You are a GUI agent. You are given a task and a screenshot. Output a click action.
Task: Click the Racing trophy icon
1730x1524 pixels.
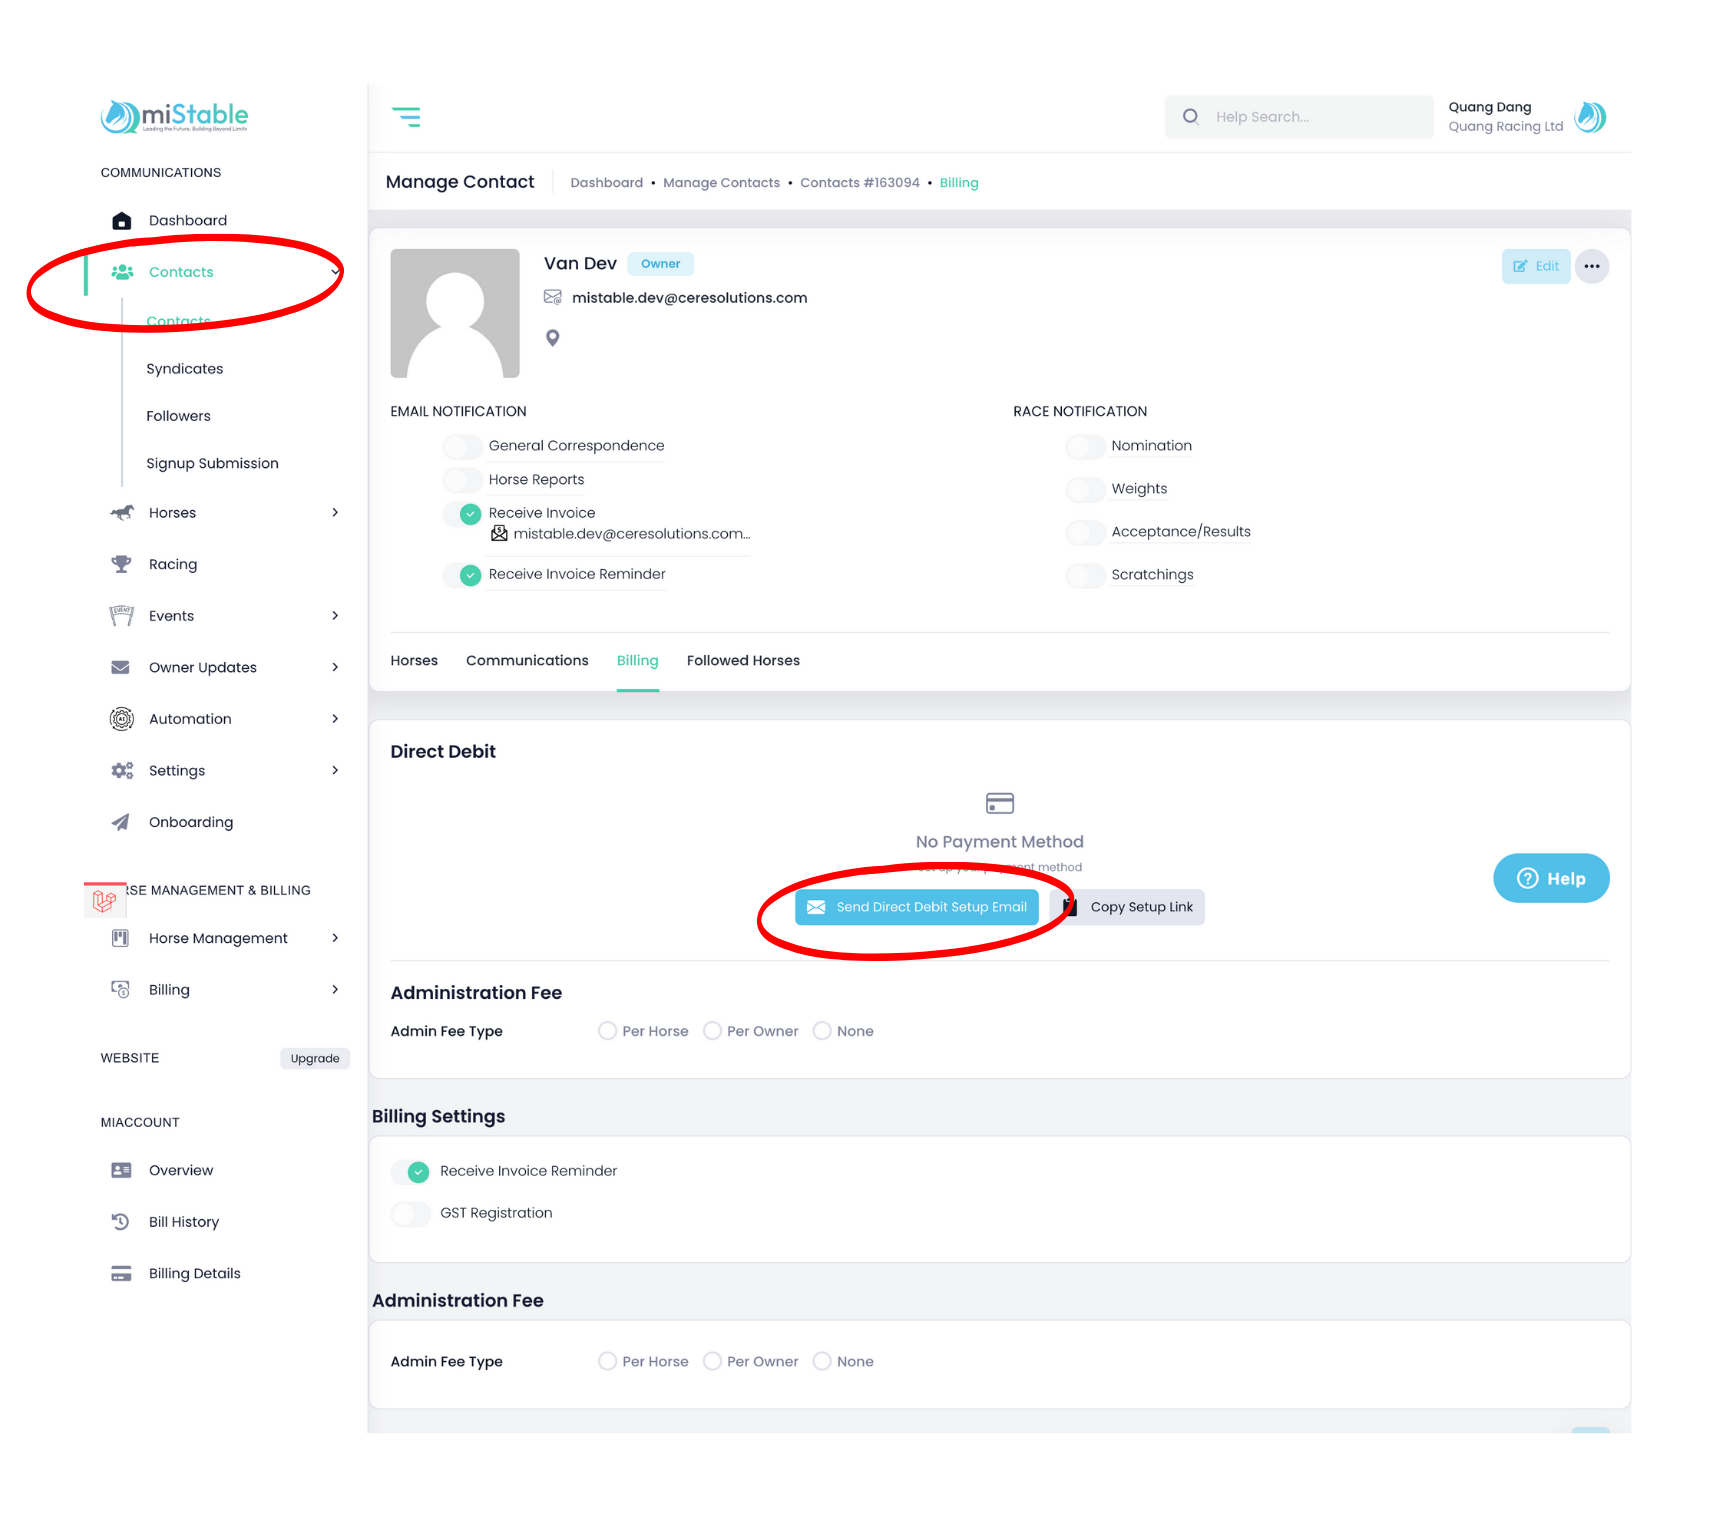[121, 564]
